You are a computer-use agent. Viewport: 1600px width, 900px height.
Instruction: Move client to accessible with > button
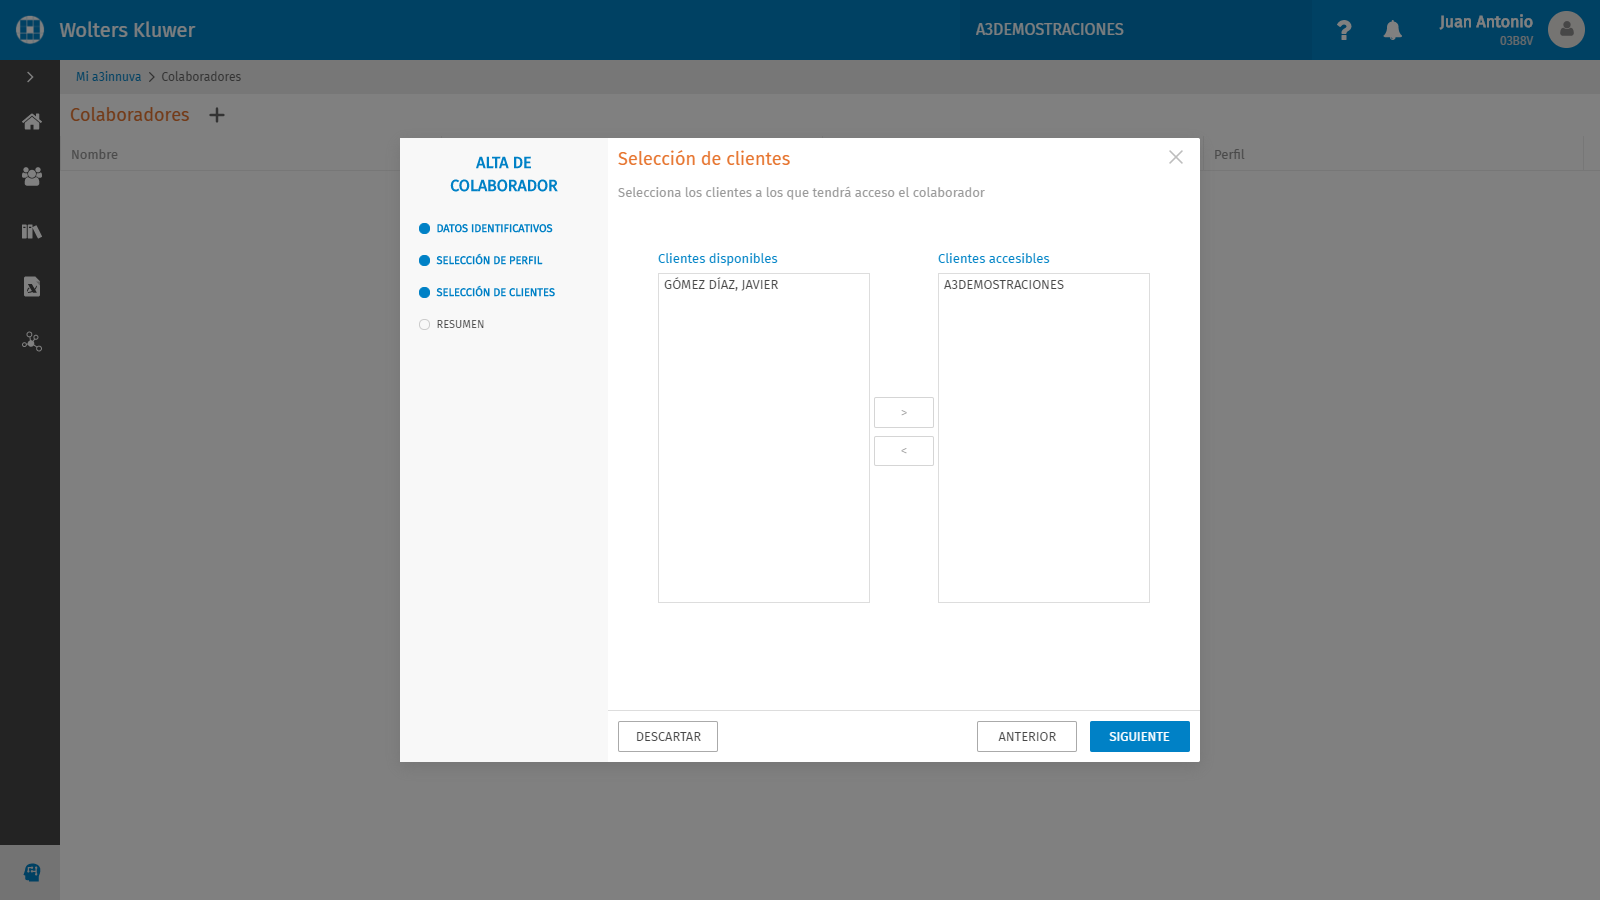(904, 412)
